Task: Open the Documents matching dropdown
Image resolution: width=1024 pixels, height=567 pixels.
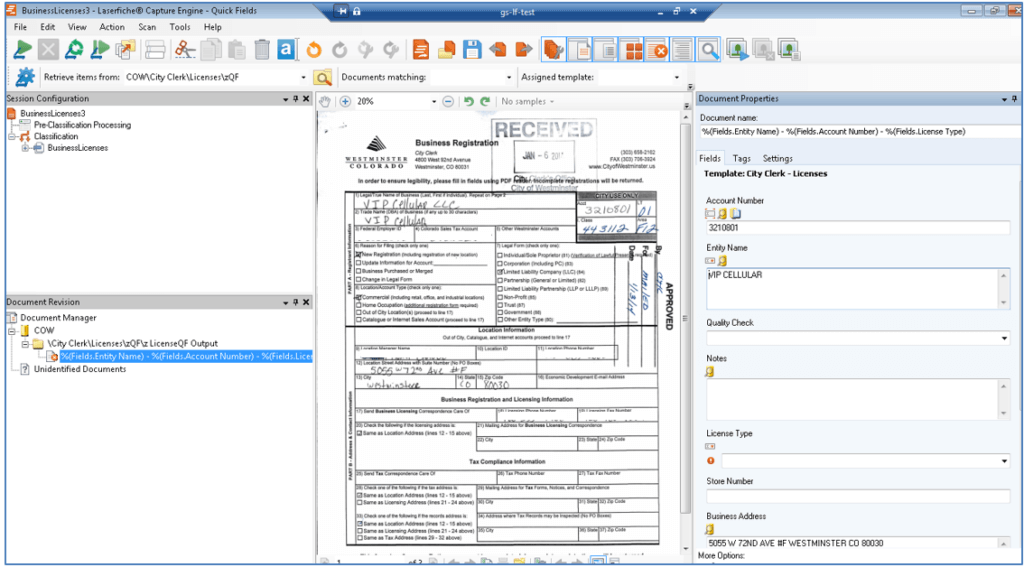Action: pos(507,77)
